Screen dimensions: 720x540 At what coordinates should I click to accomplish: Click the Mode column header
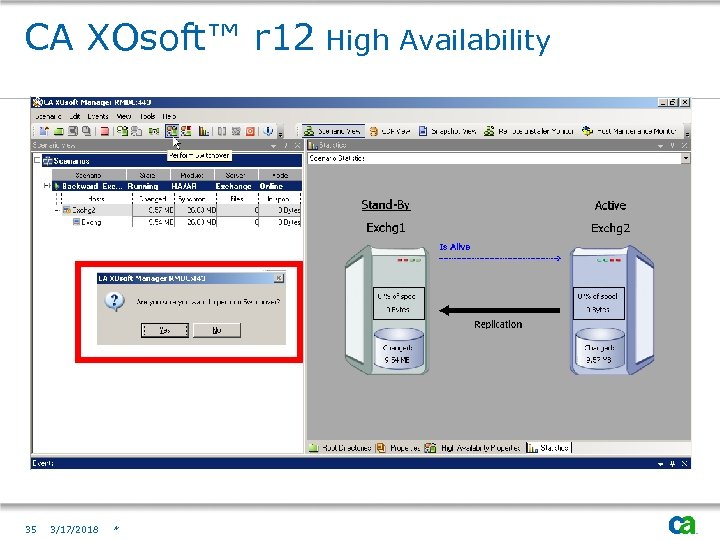coord(280,175)
